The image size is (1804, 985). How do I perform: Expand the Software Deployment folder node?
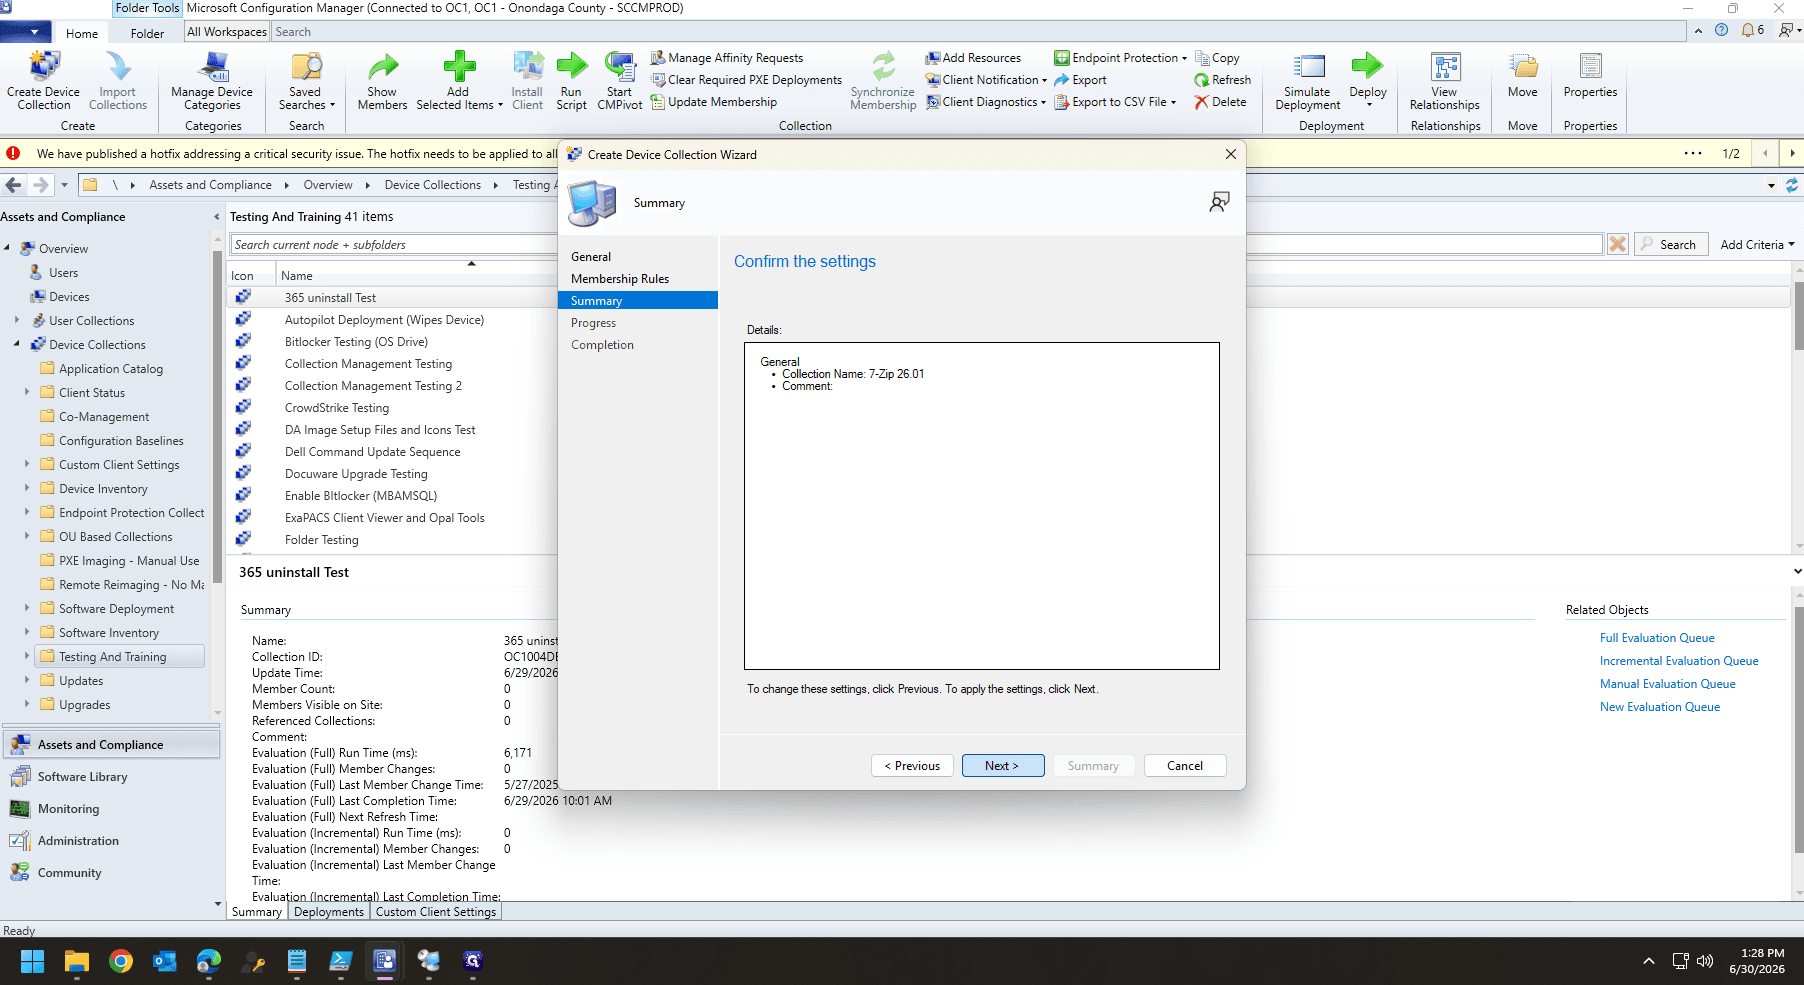click(x=27, y=608)
